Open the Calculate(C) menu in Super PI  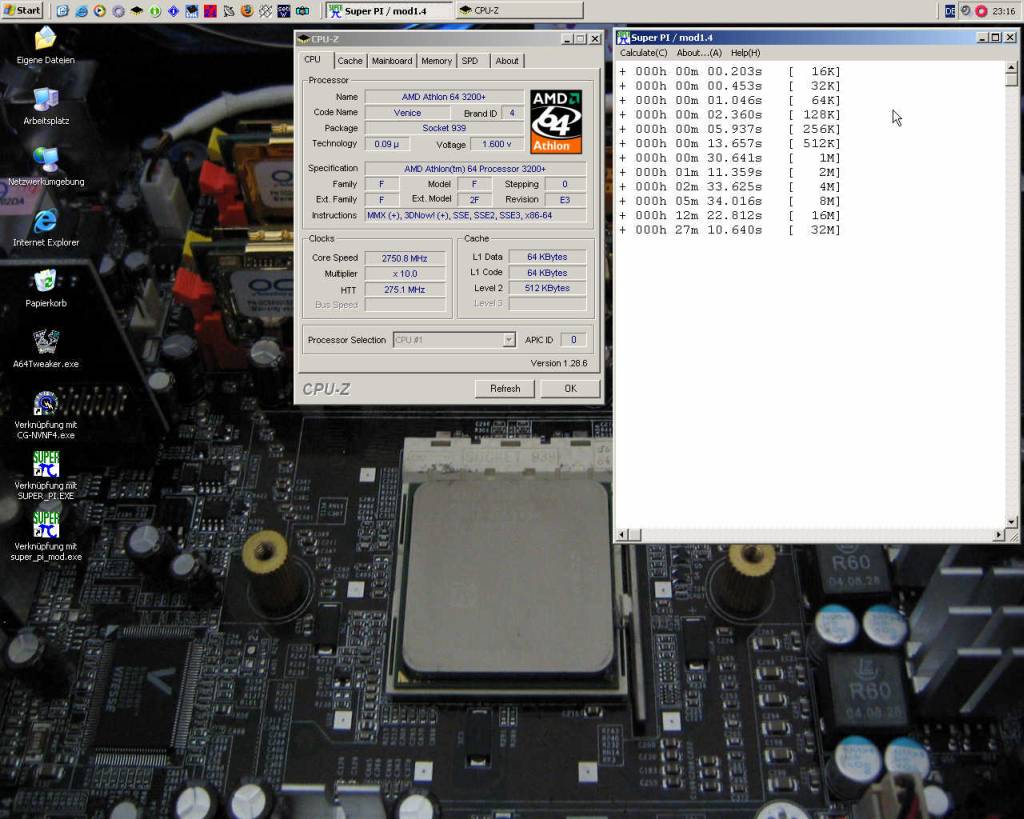[x=643, y=53]
